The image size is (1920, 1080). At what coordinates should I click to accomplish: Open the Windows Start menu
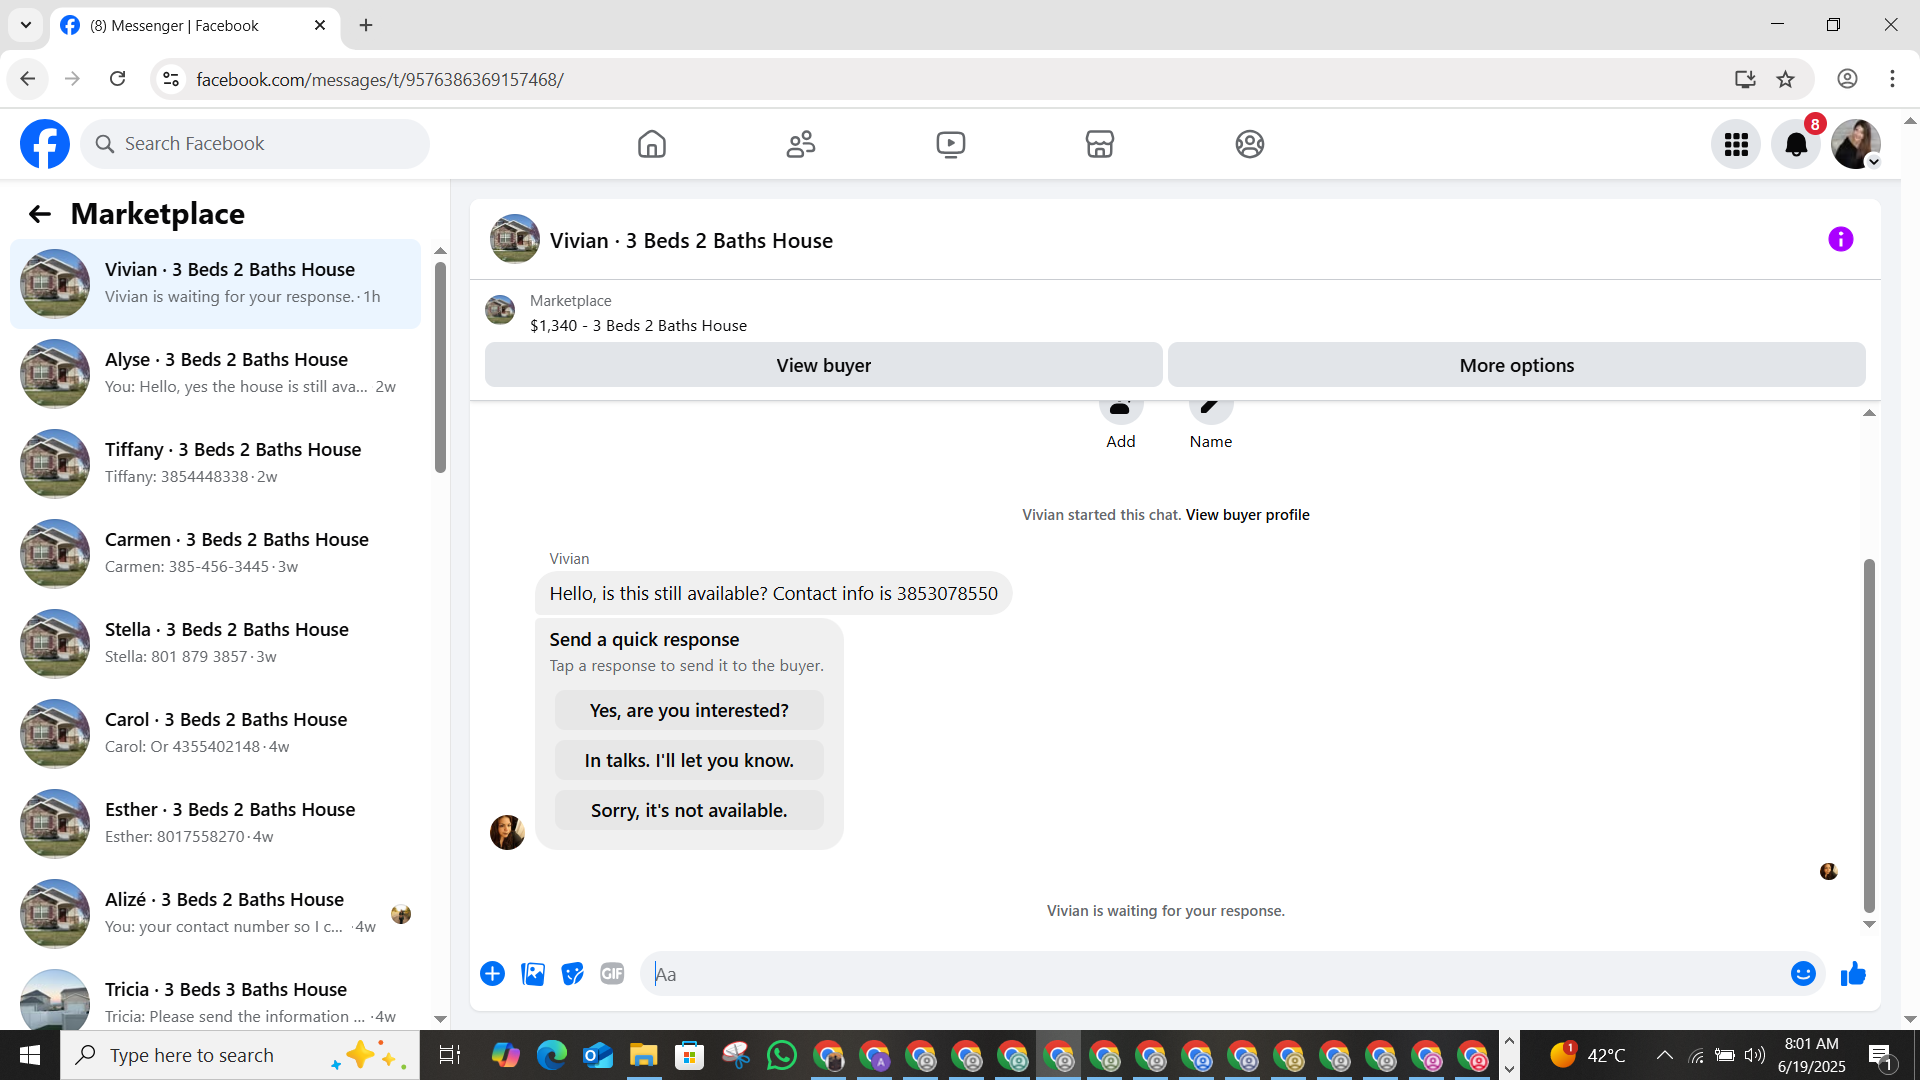point(30,1055)
